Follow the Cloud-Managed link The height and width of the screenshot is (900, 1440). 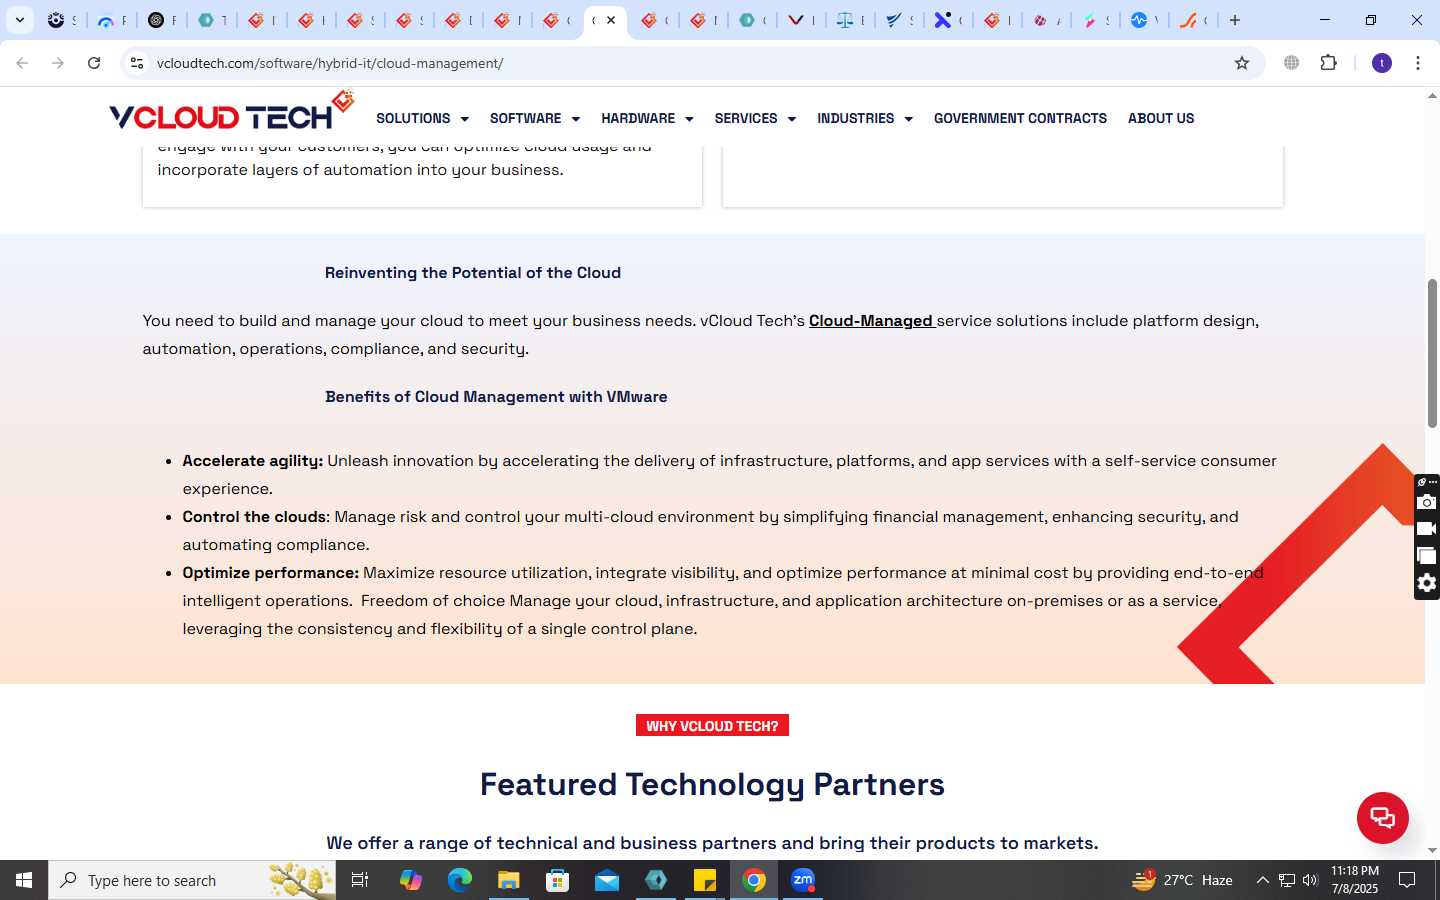[x=871, y=321]
